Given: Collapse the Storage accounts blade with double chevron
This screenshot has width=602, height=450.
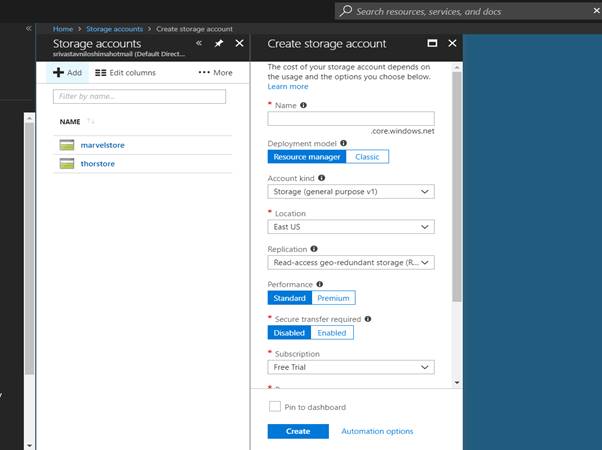Looking at the screenshot, I should (199, 43).
